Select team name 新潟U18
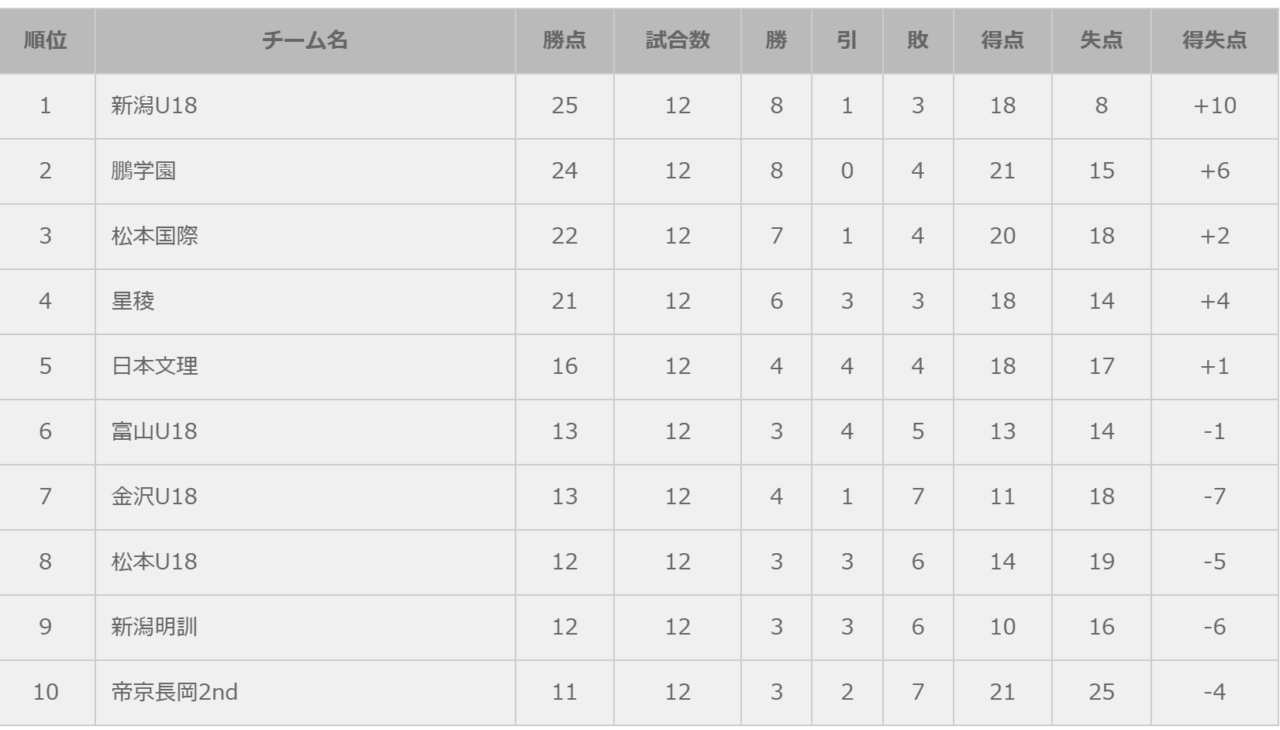This screenshot has height=730, width=1280. pyautogui.click(x=154, y=105)
